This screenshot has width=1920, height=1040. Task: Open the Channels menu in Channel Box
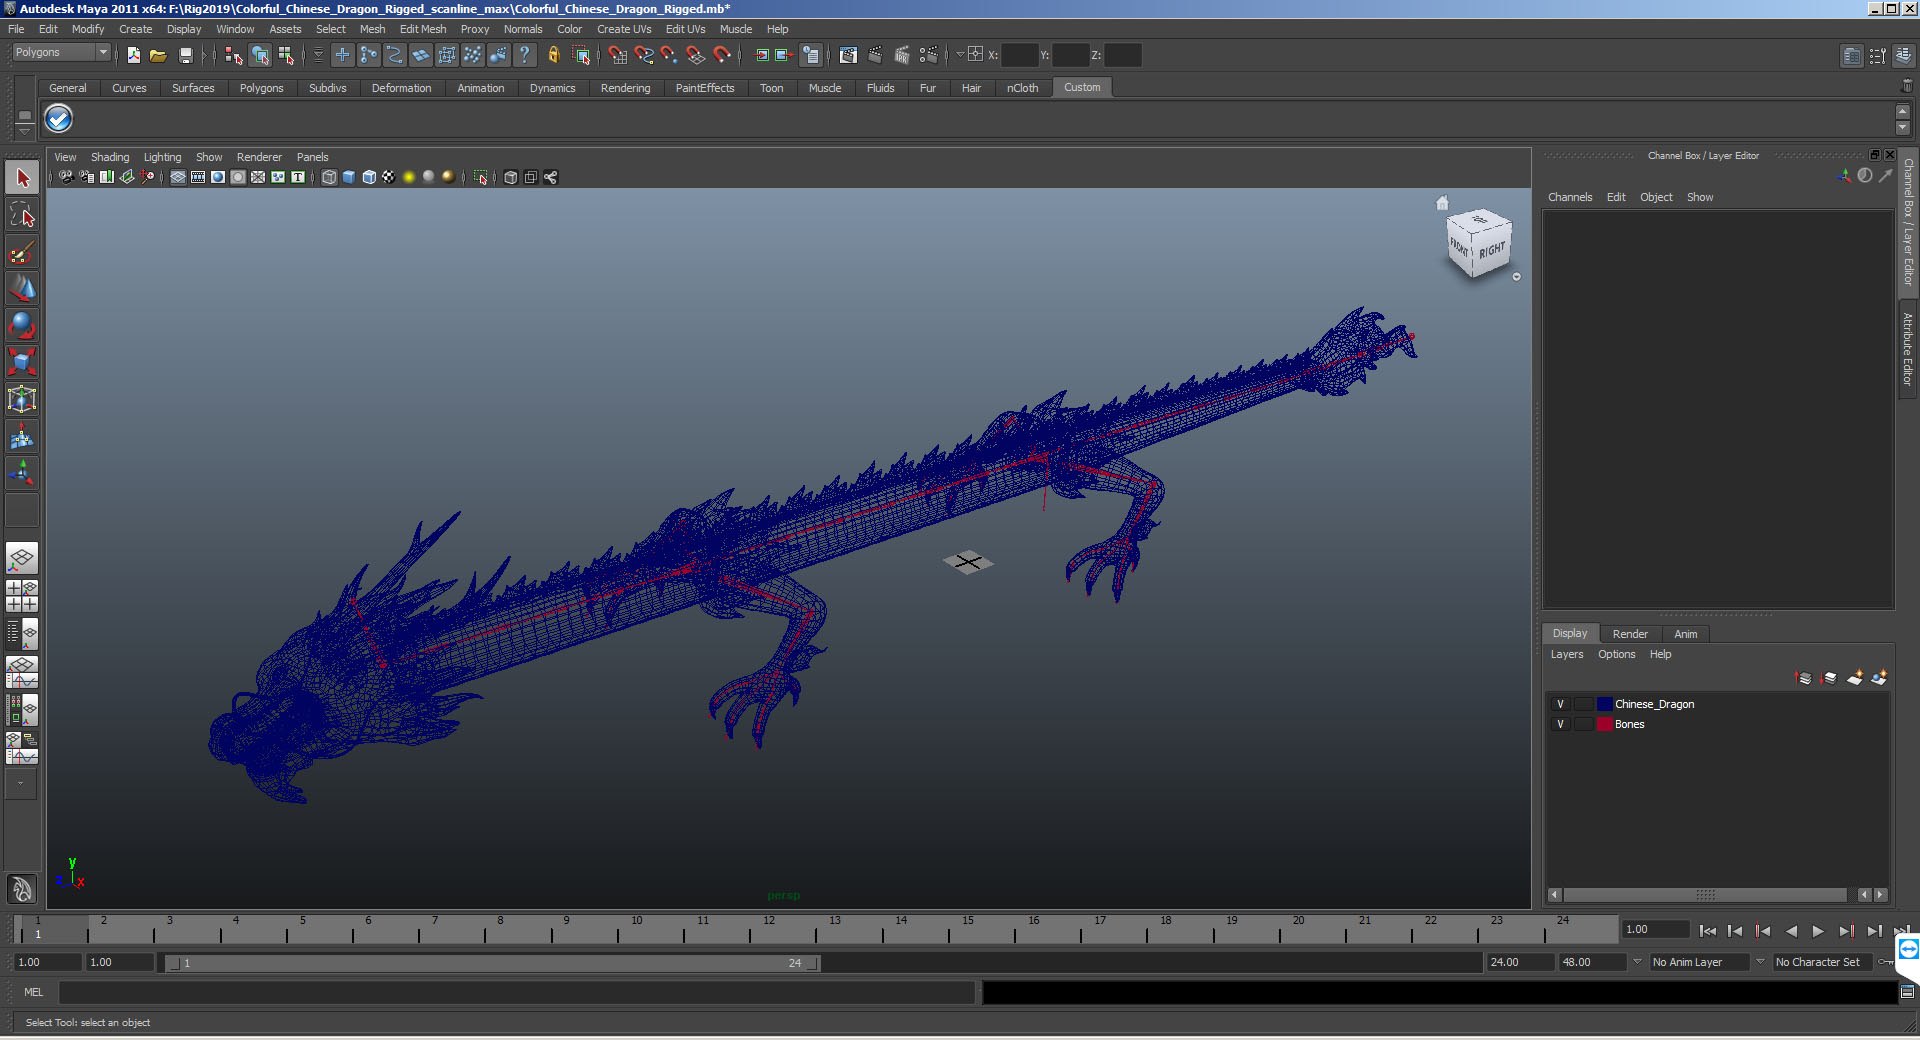[x=1570, y=197]
